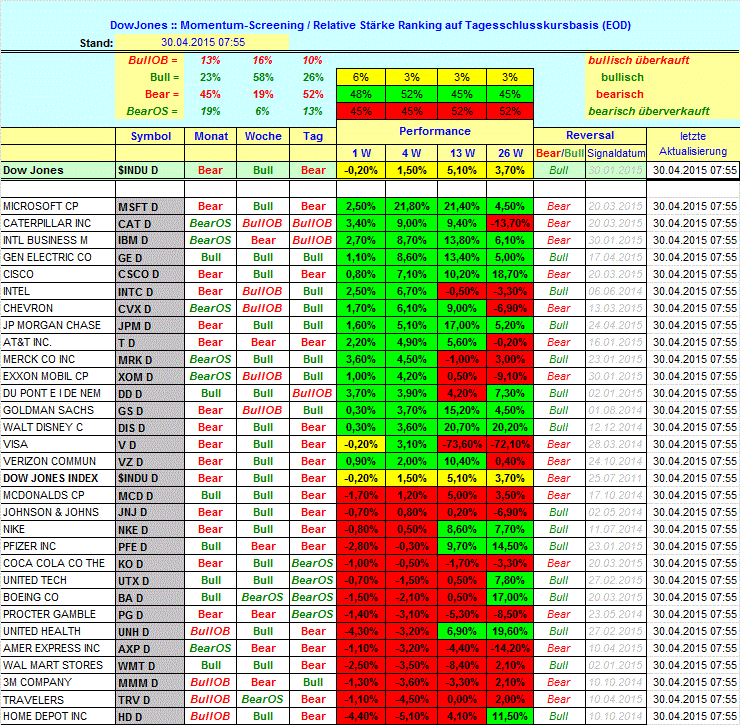The image size is (740, 725).
Task: Click JP Morgan's 13 W value 17,00%
Action: pyautogui.click(x=462, y=325)
